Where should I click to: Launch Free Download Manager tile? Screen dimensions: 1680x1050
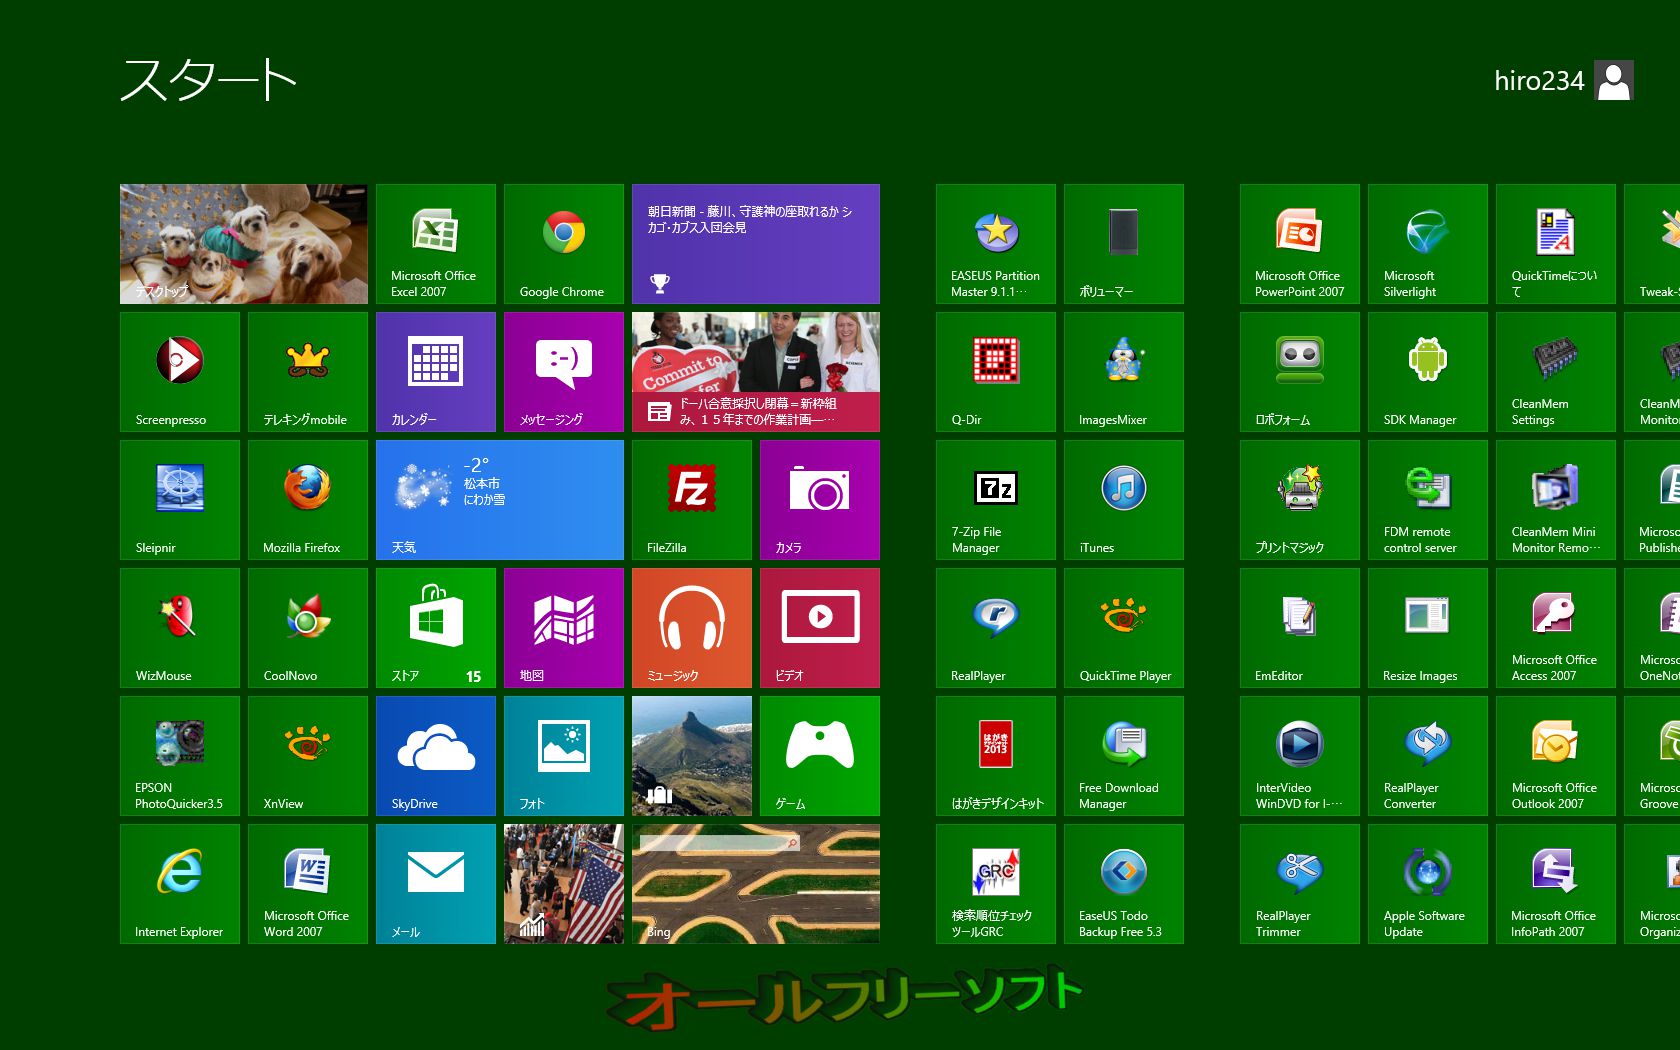(x=1124, y=756)
